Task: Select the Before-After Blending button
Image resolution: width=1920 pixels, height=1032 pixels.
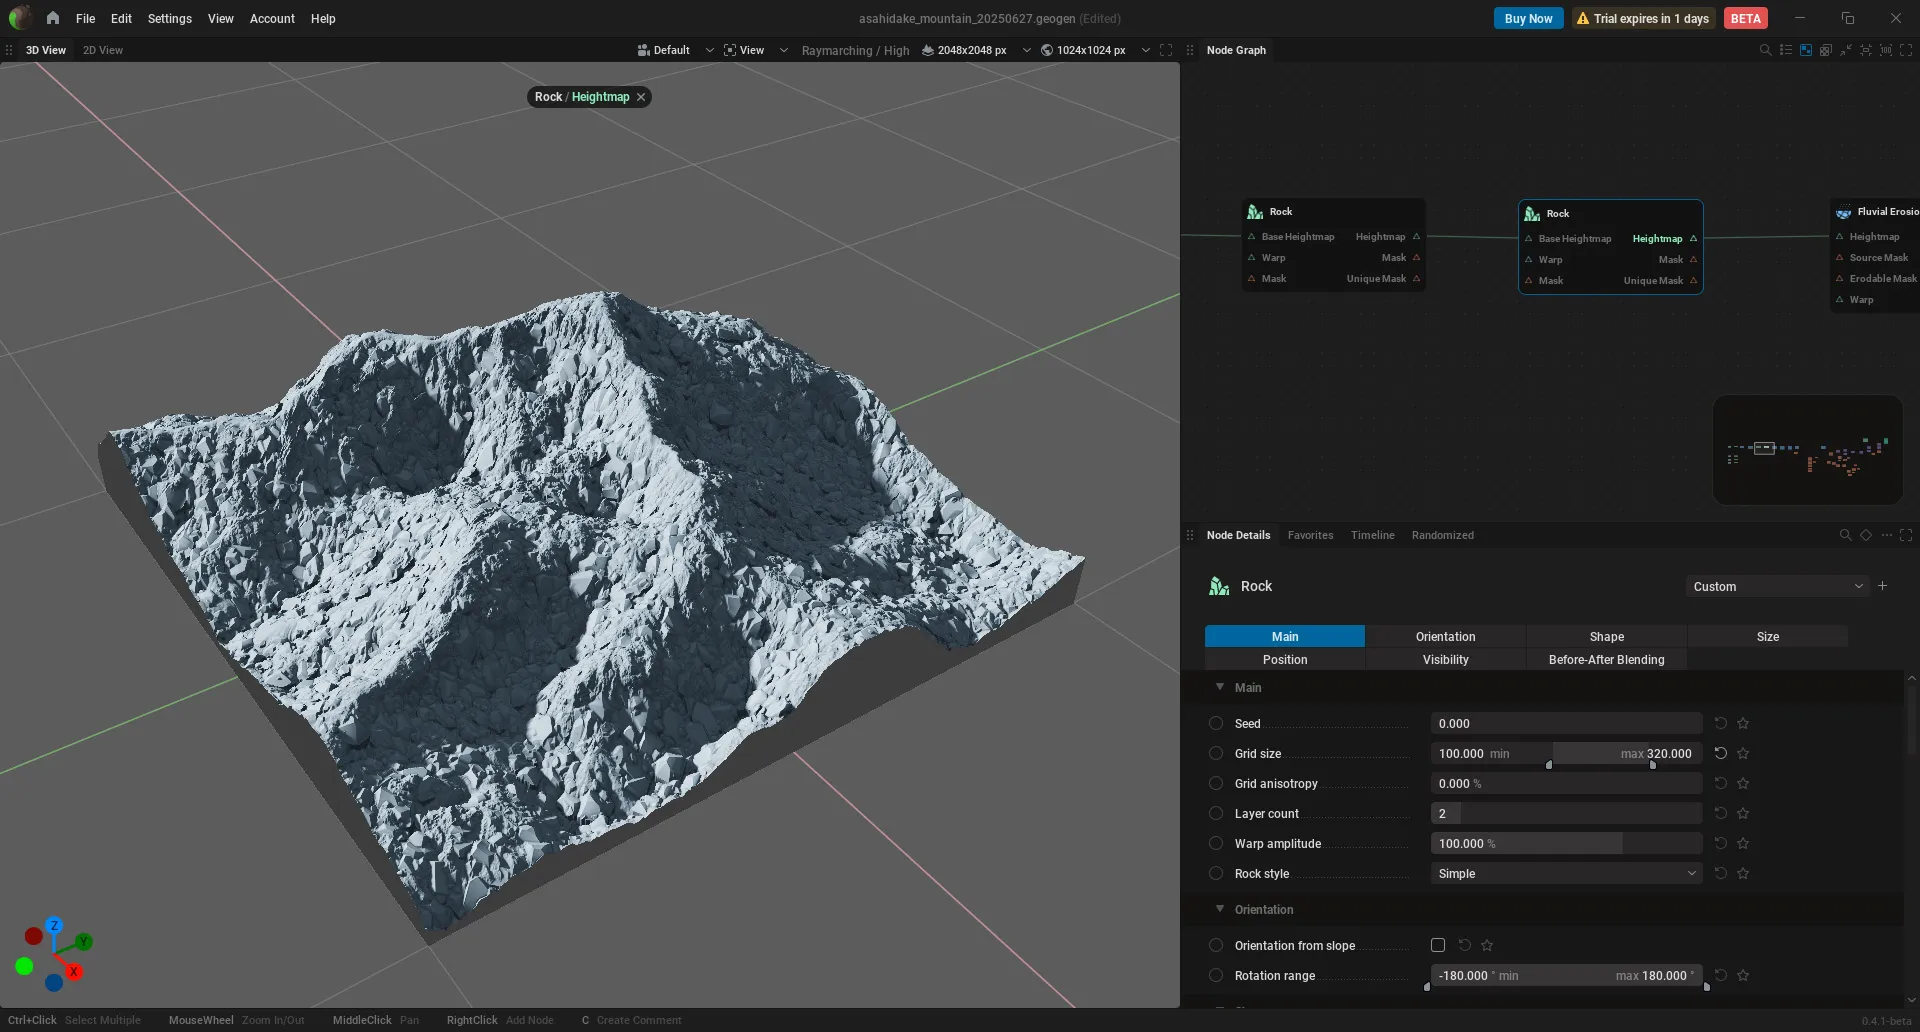Action: point(1606,660)
